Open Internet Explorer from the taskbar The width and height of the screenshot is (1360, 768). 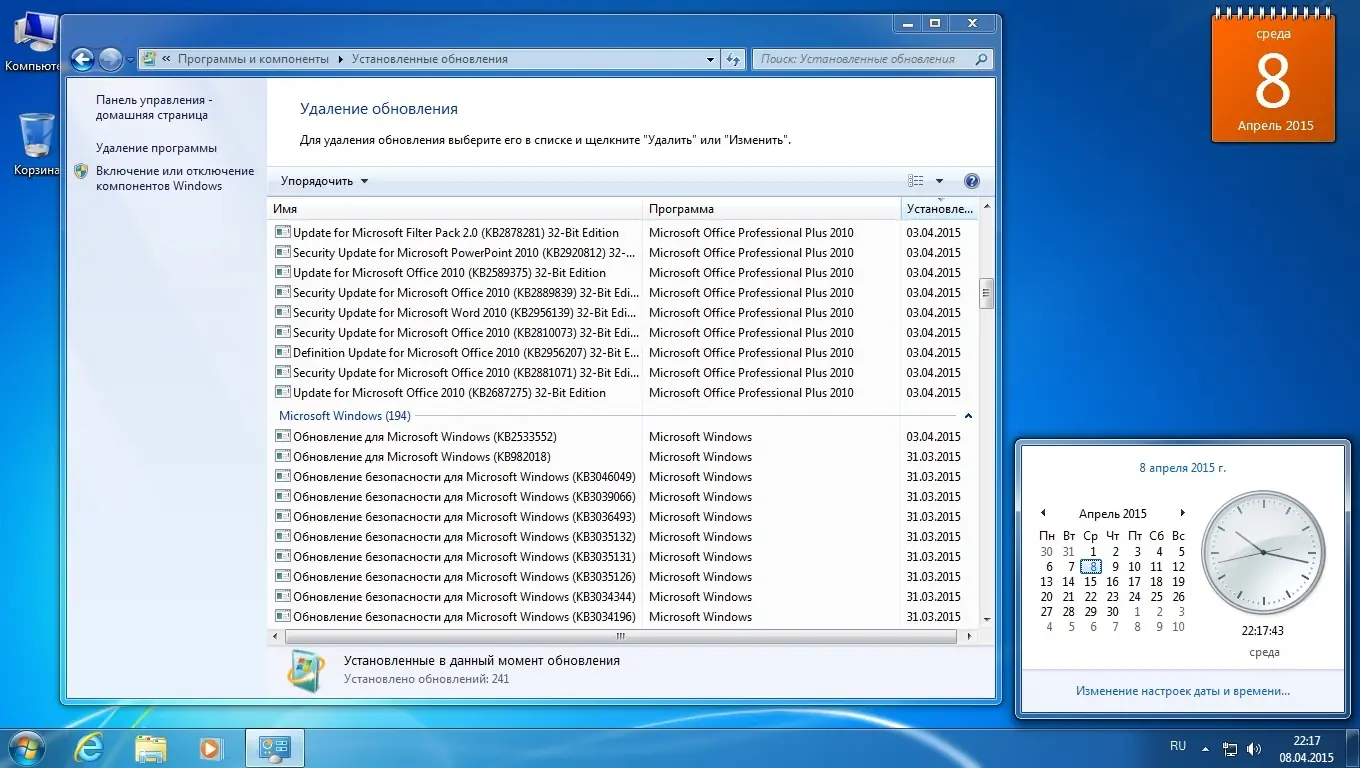pyautogui.click(x=89, y=748)
